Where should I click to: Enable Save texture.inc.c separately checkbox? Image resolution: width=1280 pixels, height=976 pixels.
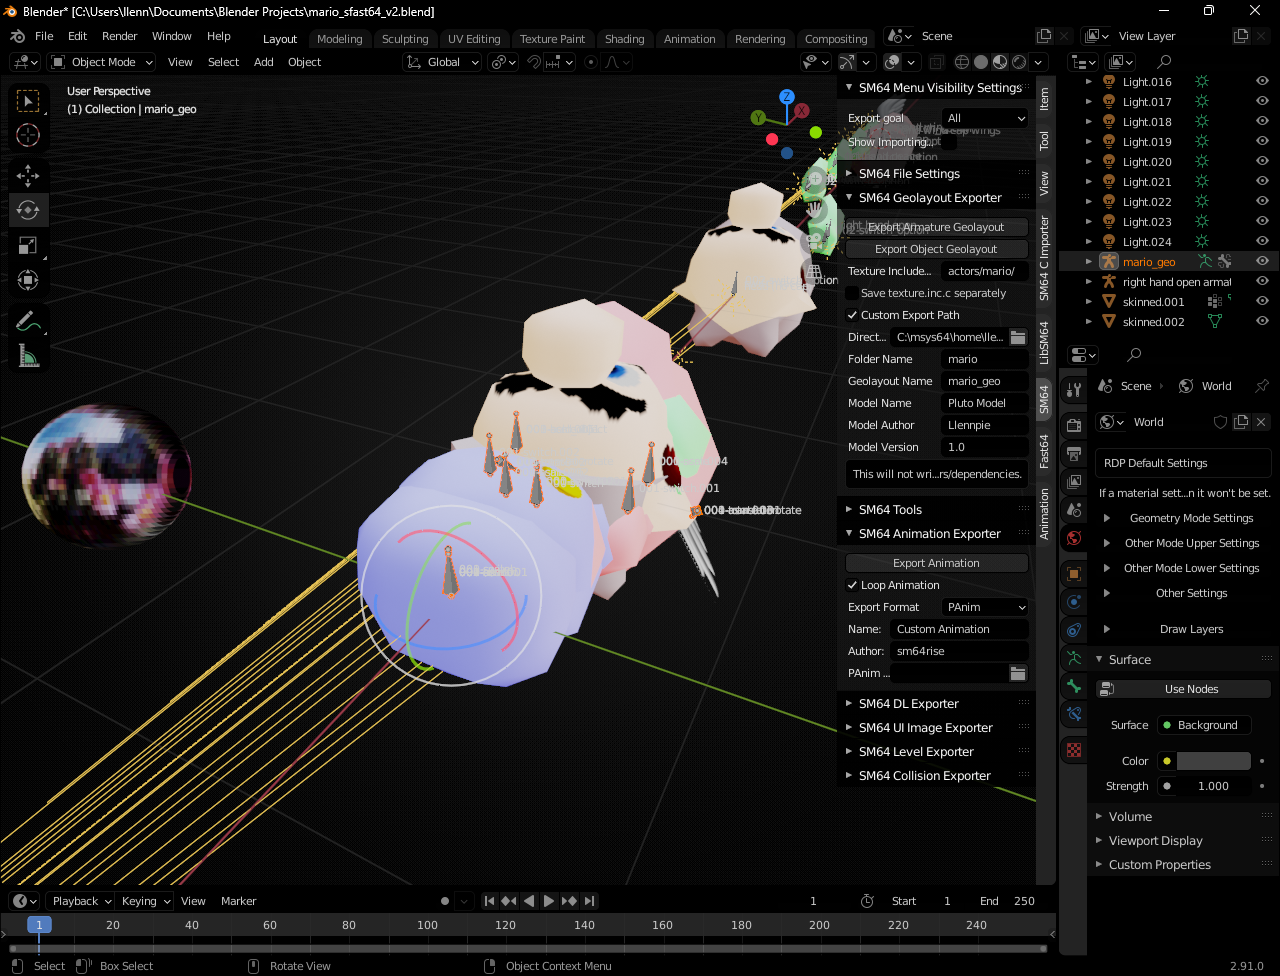852,293
